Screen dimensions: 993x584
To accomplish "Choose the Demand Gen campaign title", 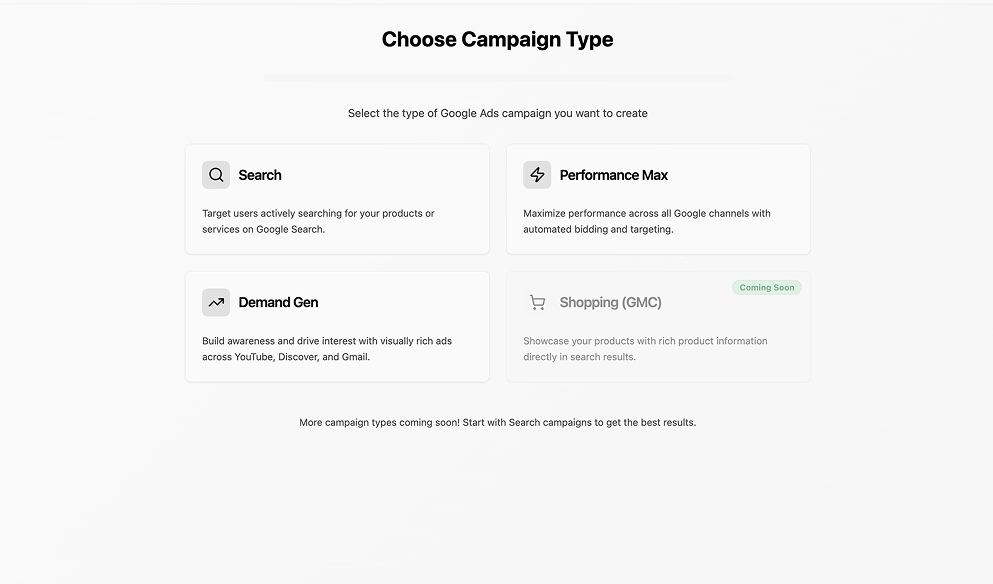I will pos(278,302).
